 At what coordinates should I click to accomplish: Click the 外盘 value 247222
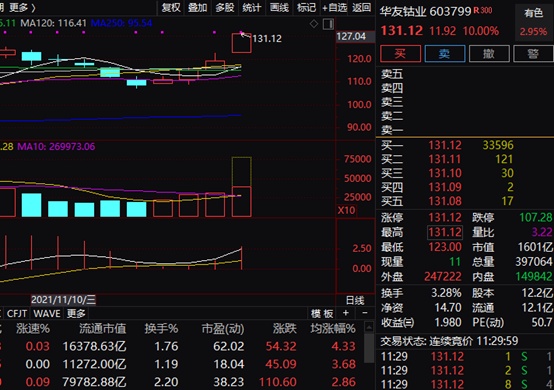point(443,277)
